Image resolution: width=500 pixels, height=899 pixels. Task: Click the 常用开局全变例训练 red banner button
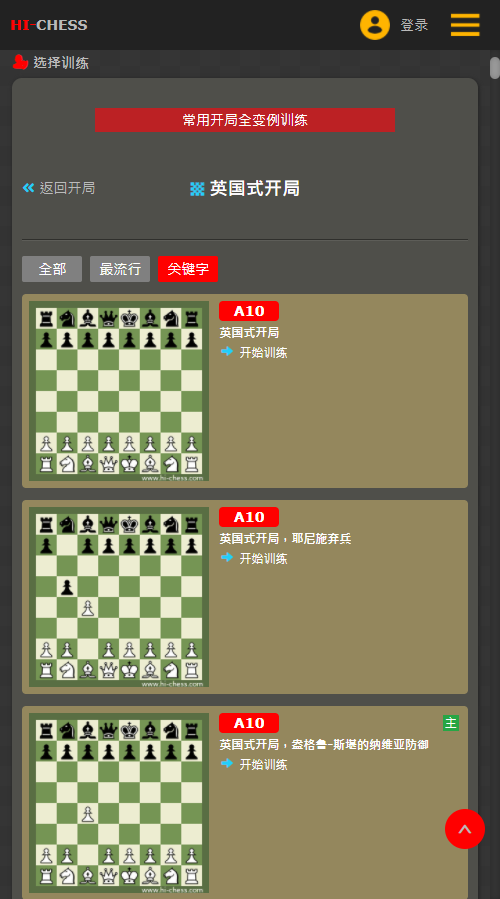pos(245,120)
